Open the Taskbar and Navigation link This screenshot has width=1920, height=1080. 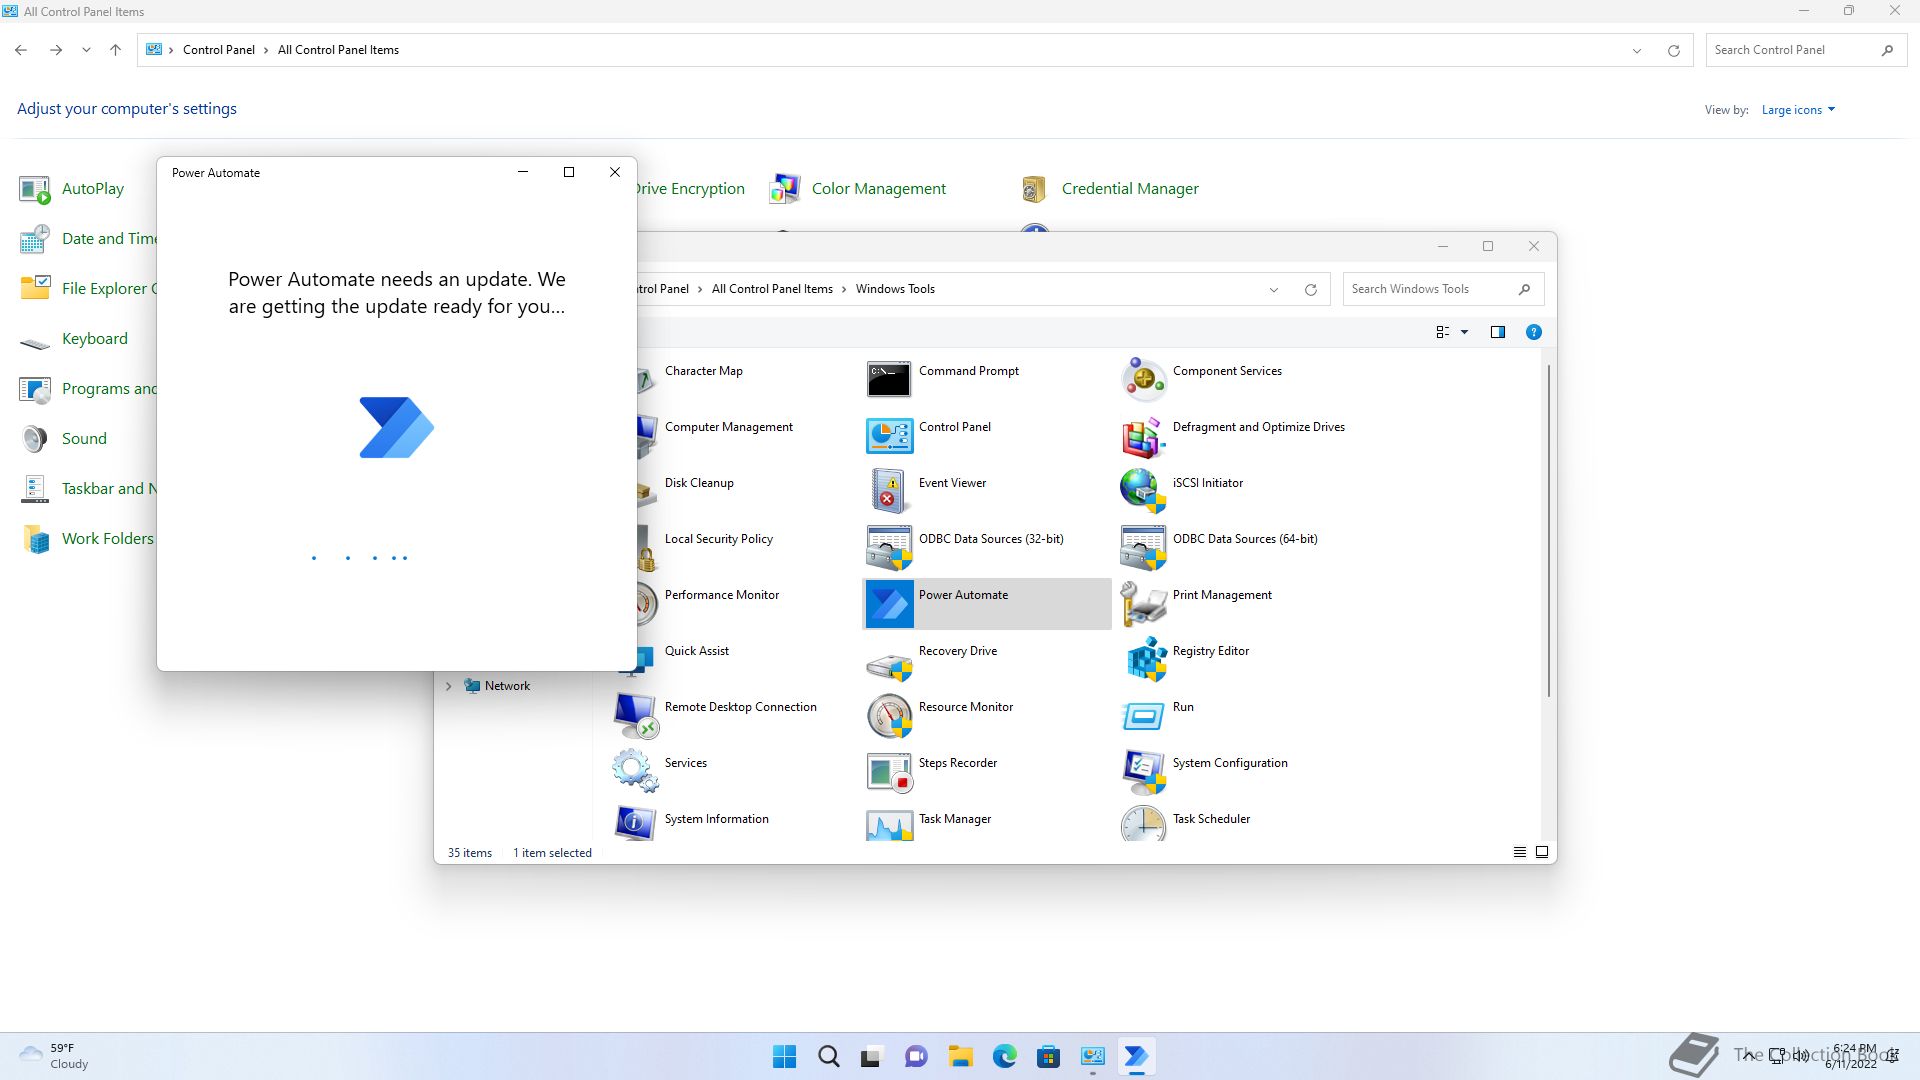click(x=109, y=489)
